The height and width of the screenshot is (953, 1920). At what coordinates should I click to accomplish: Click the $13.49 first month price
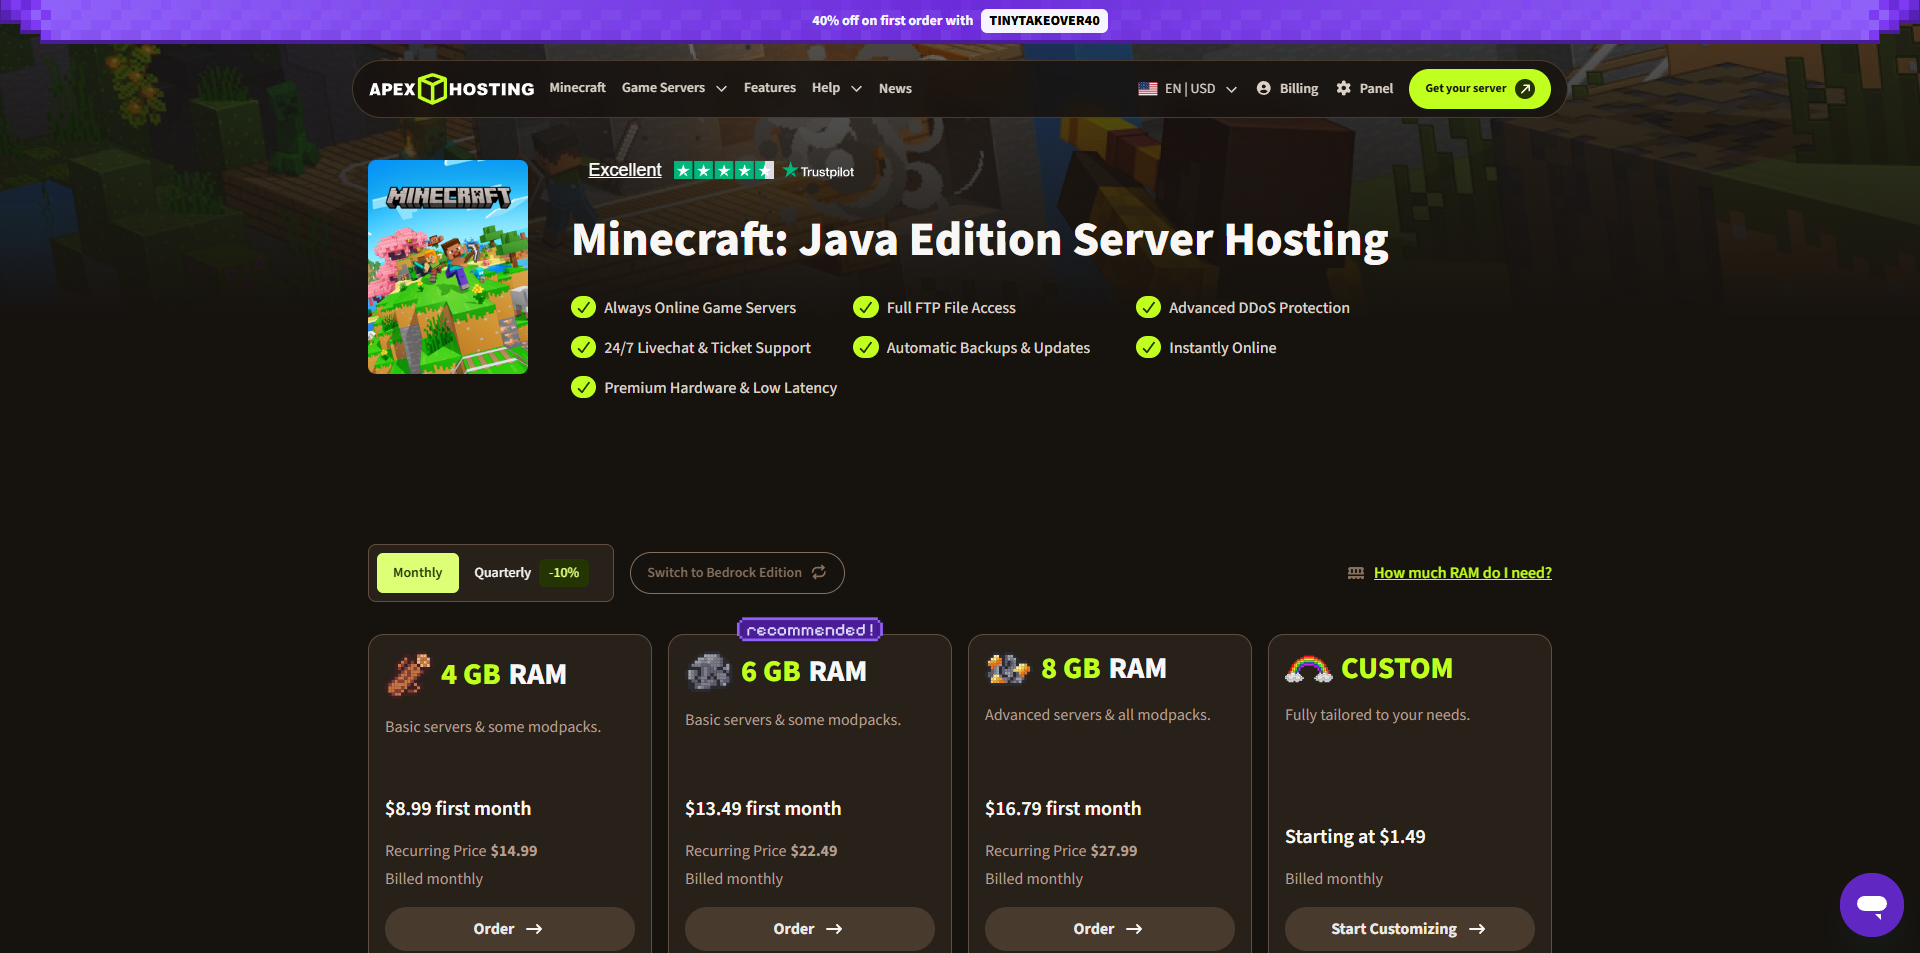coord(763,809)
